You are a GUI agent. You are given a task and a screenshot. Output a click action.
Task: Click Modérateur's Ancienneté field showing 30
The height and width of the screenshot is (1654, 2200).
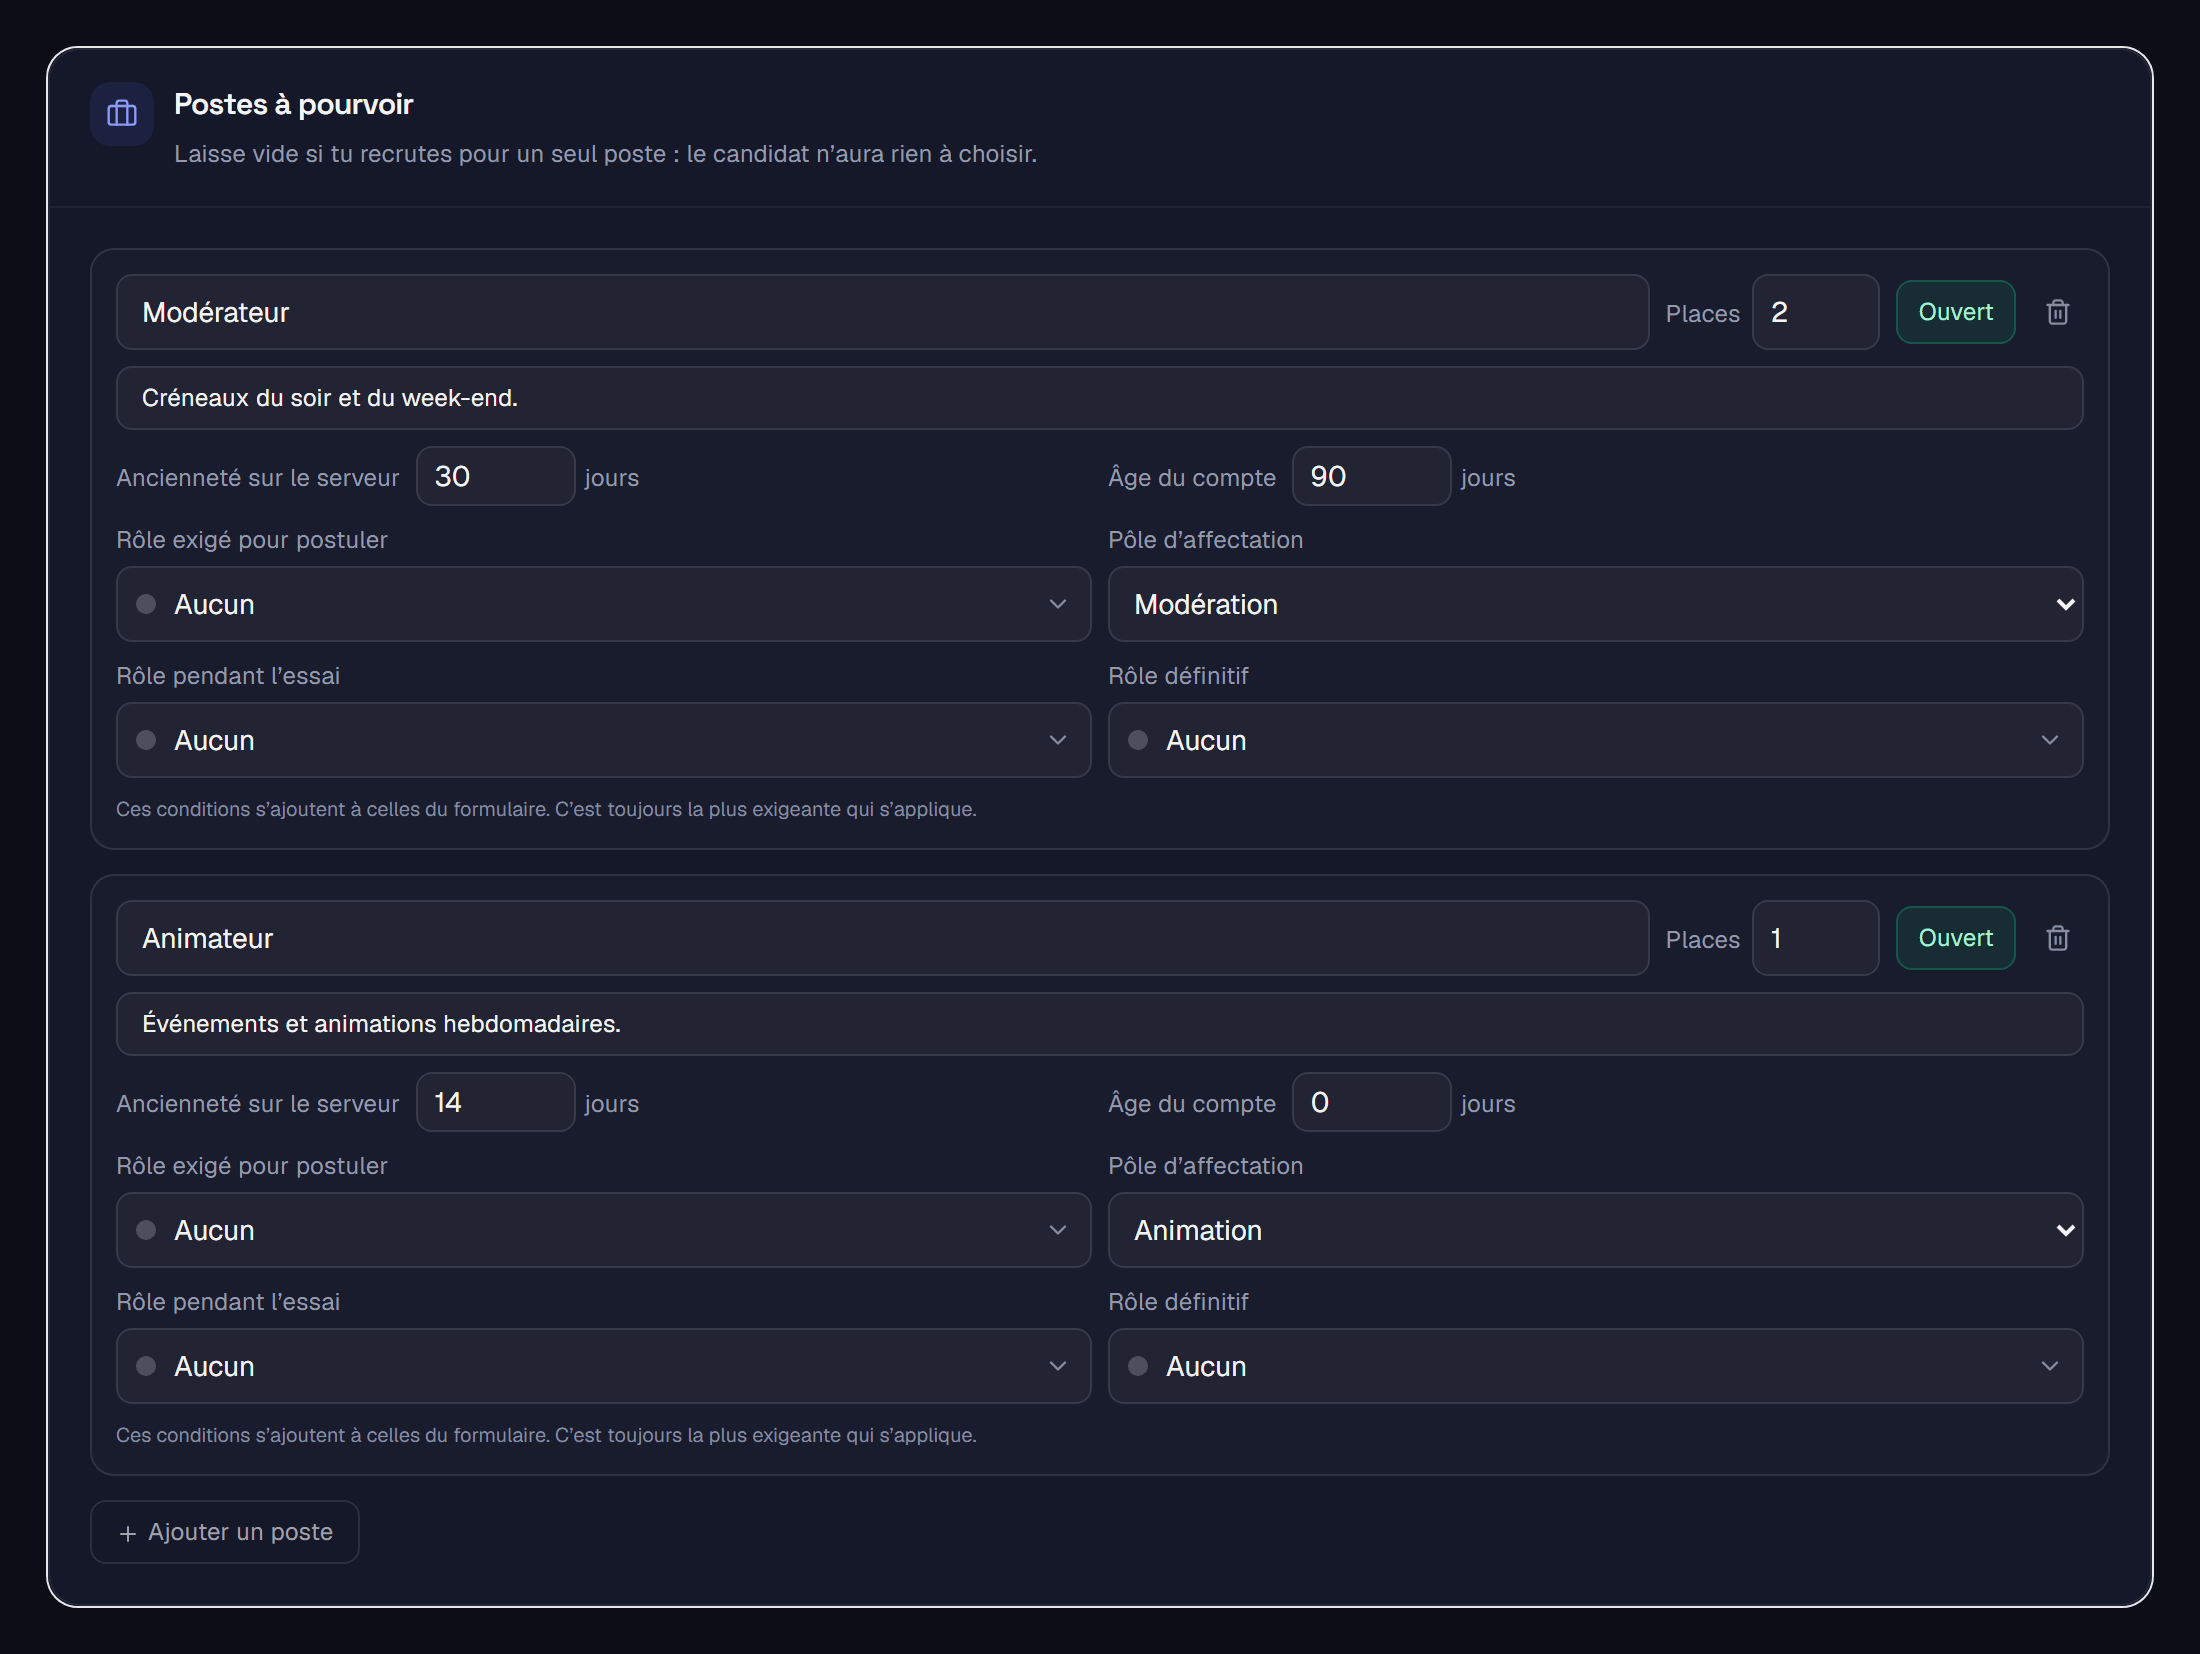click(x=495, y=476)
